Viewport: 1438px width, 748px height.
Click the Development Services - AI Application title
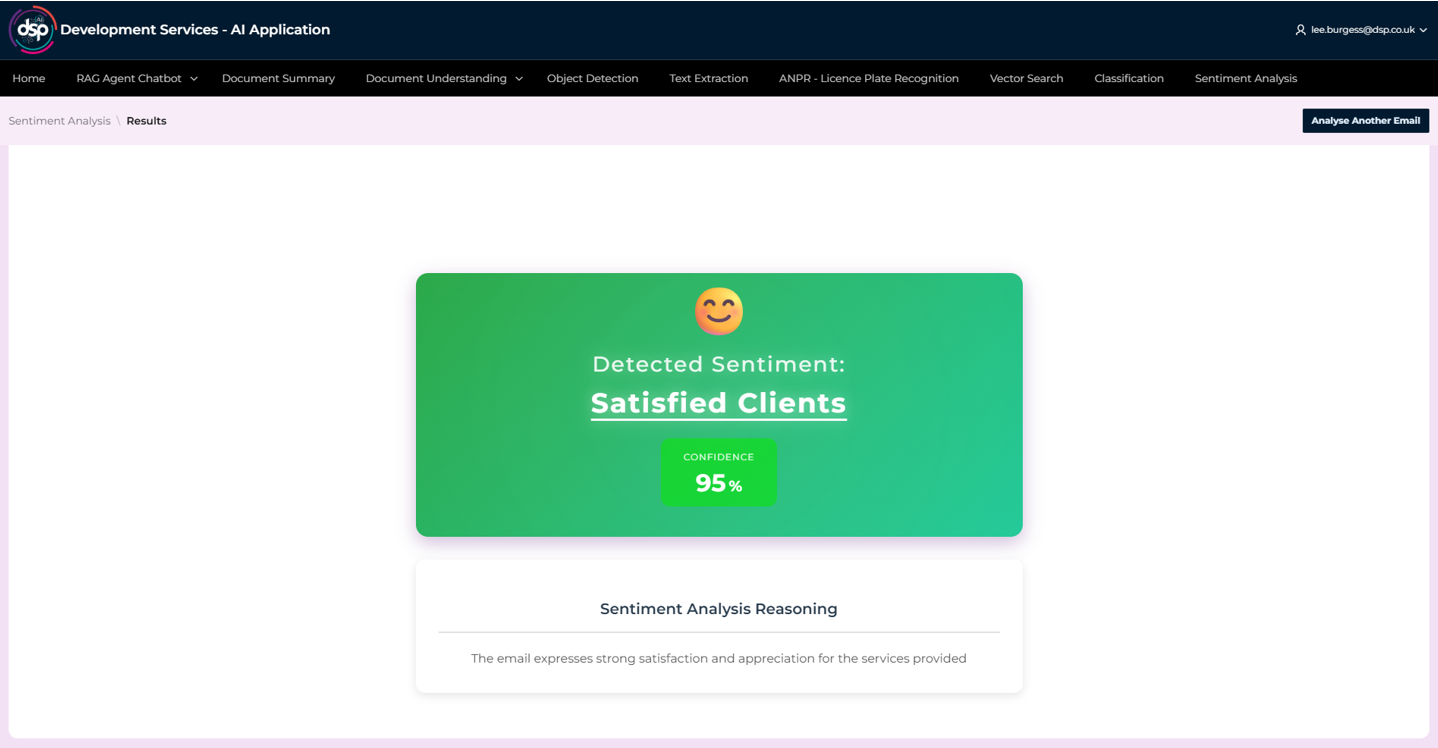pos(195,30)
